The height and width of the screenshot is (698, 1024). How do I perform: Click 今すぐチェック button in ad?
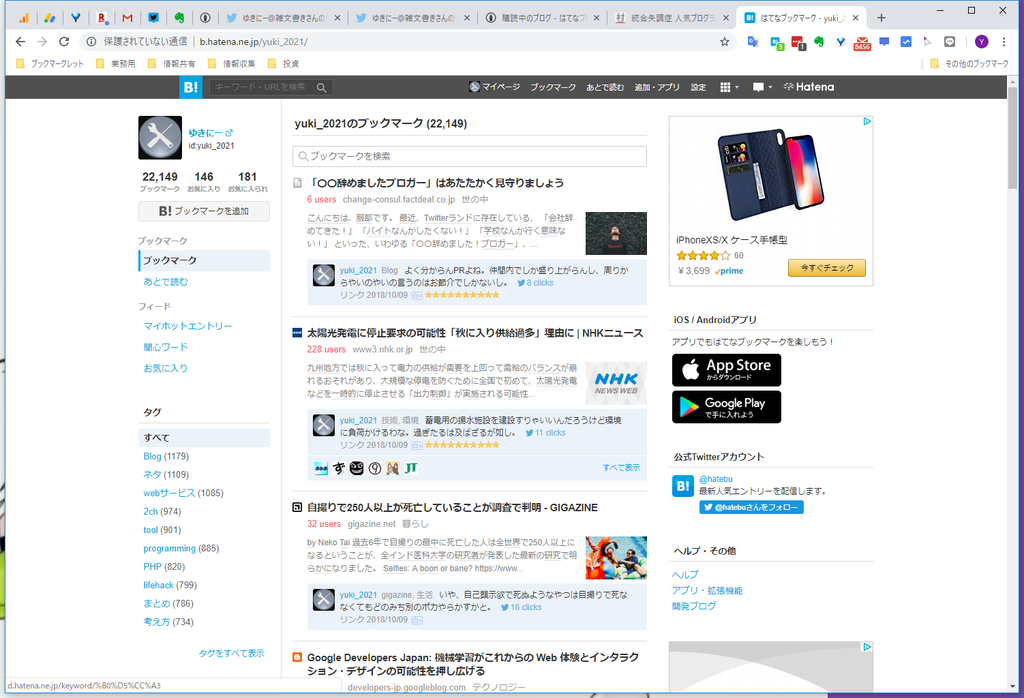click(x=826, y=268)
